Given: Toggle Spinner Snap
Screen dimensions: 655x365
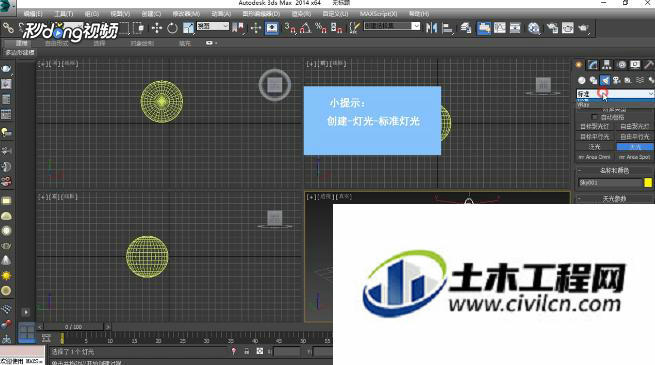Looking at the screenshot, I should 337,28.
